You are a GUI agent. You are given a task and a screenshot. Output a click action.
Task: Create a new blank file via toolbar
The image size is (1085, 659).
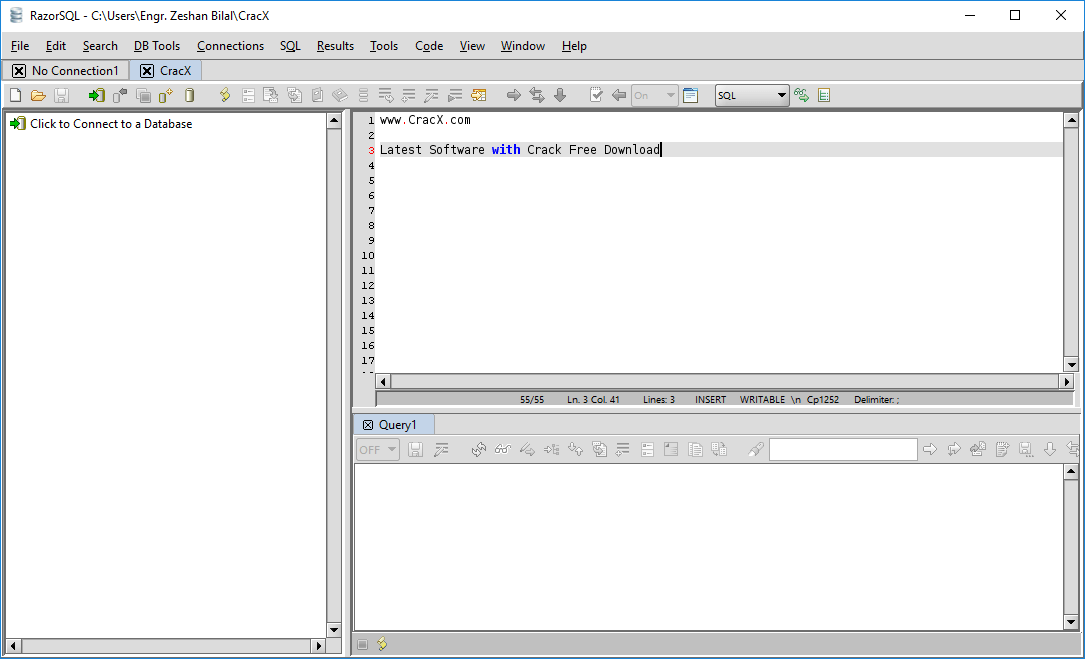click(15, 96)
